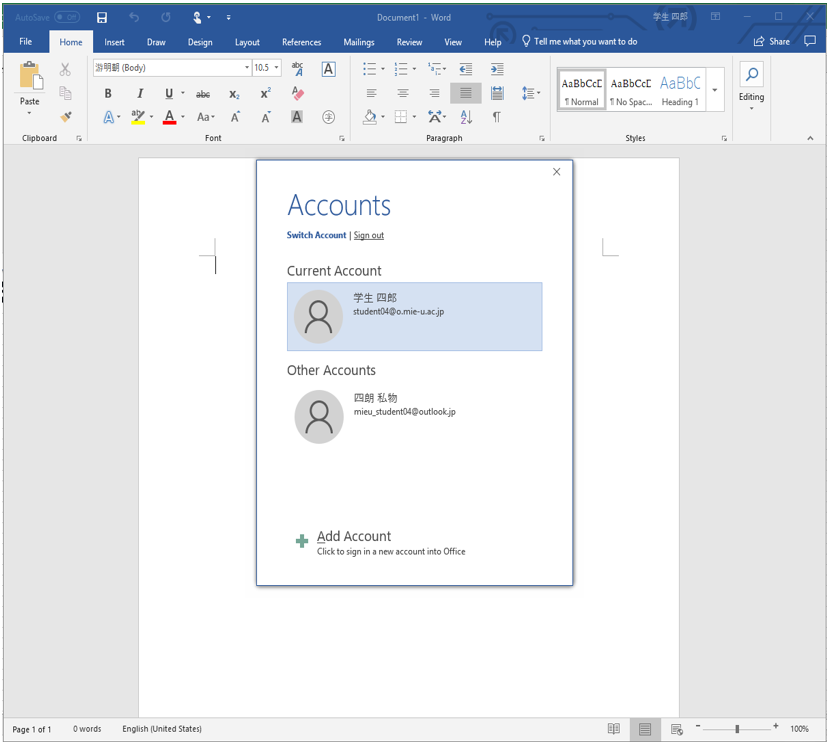Click the Tell me search box
This screenshot has width=828, height=744.
pyautogui.click(x=580, y=41)
